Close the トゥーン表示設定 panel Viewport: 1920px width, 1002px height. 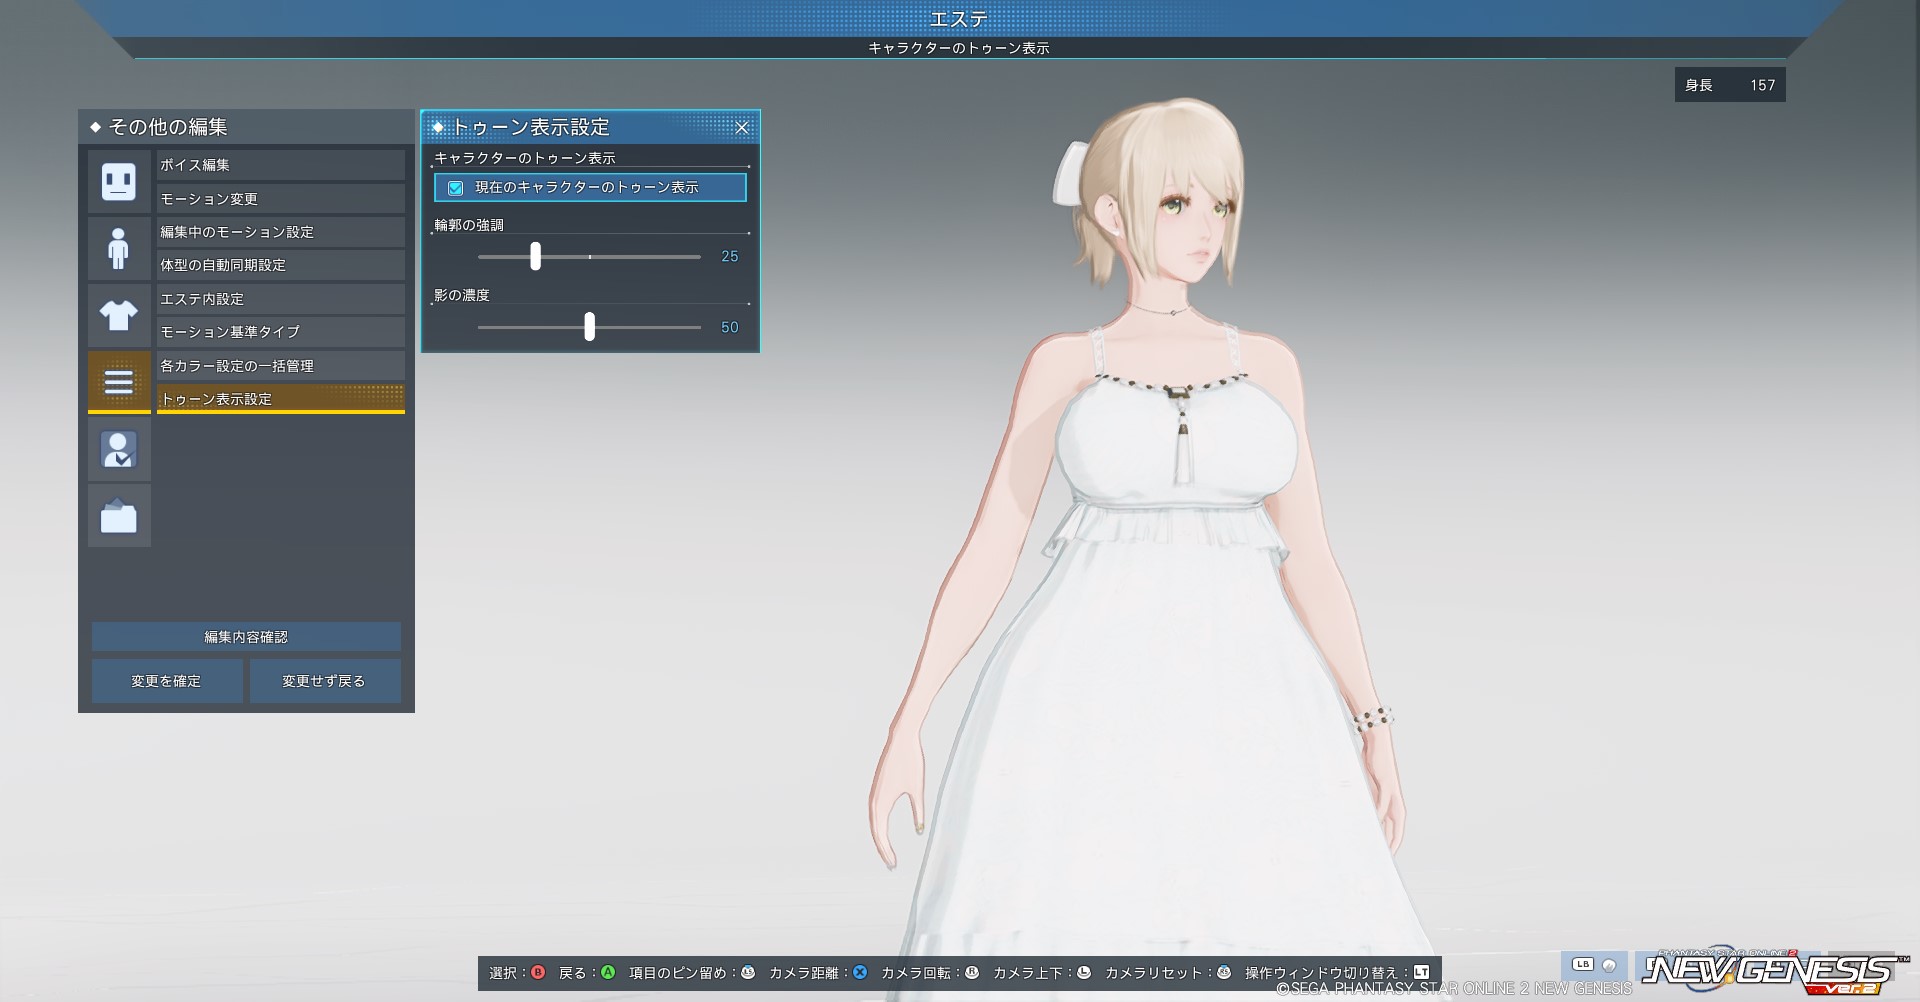(742, 127)
